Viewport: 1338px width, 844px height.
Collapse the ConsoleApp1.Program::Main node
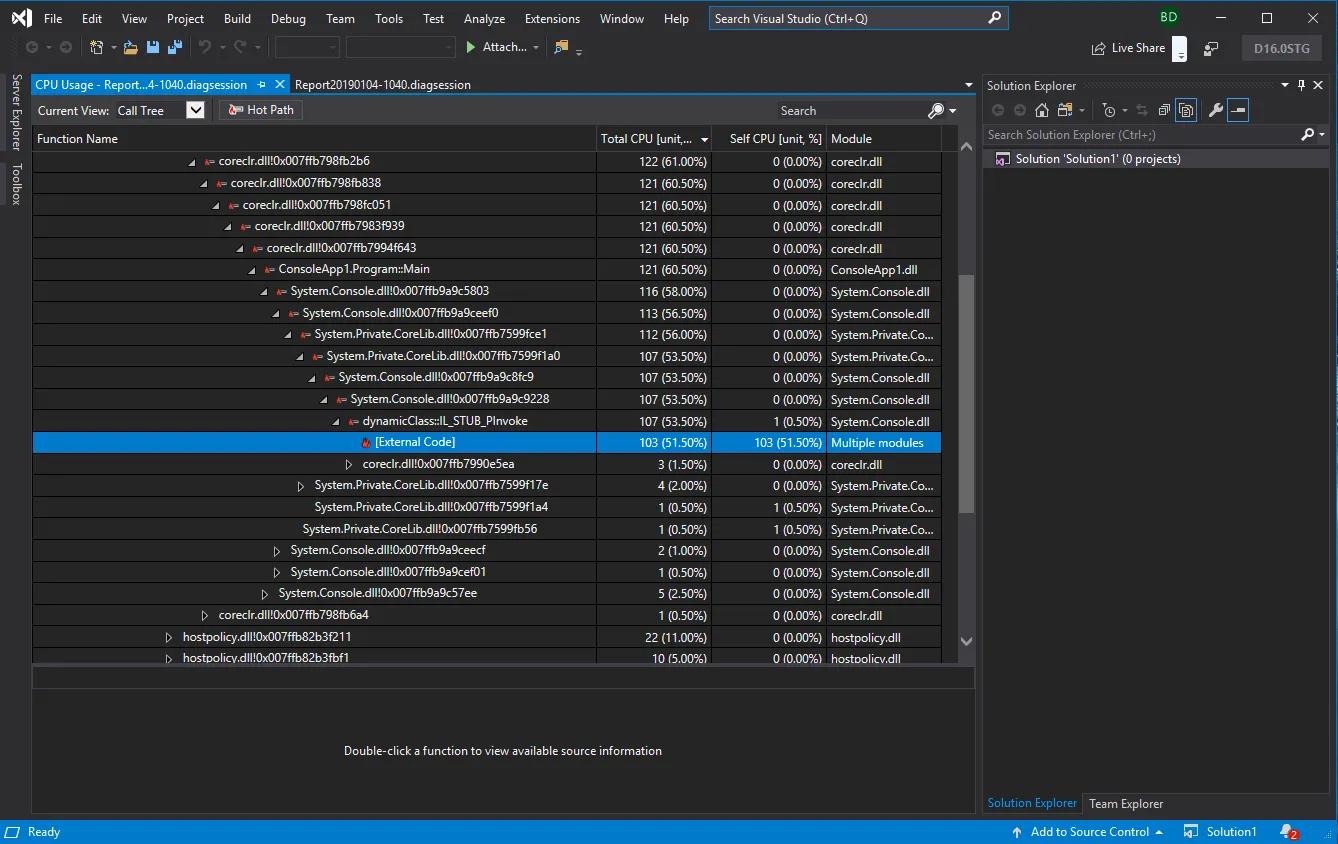click(x=253, y=270)
